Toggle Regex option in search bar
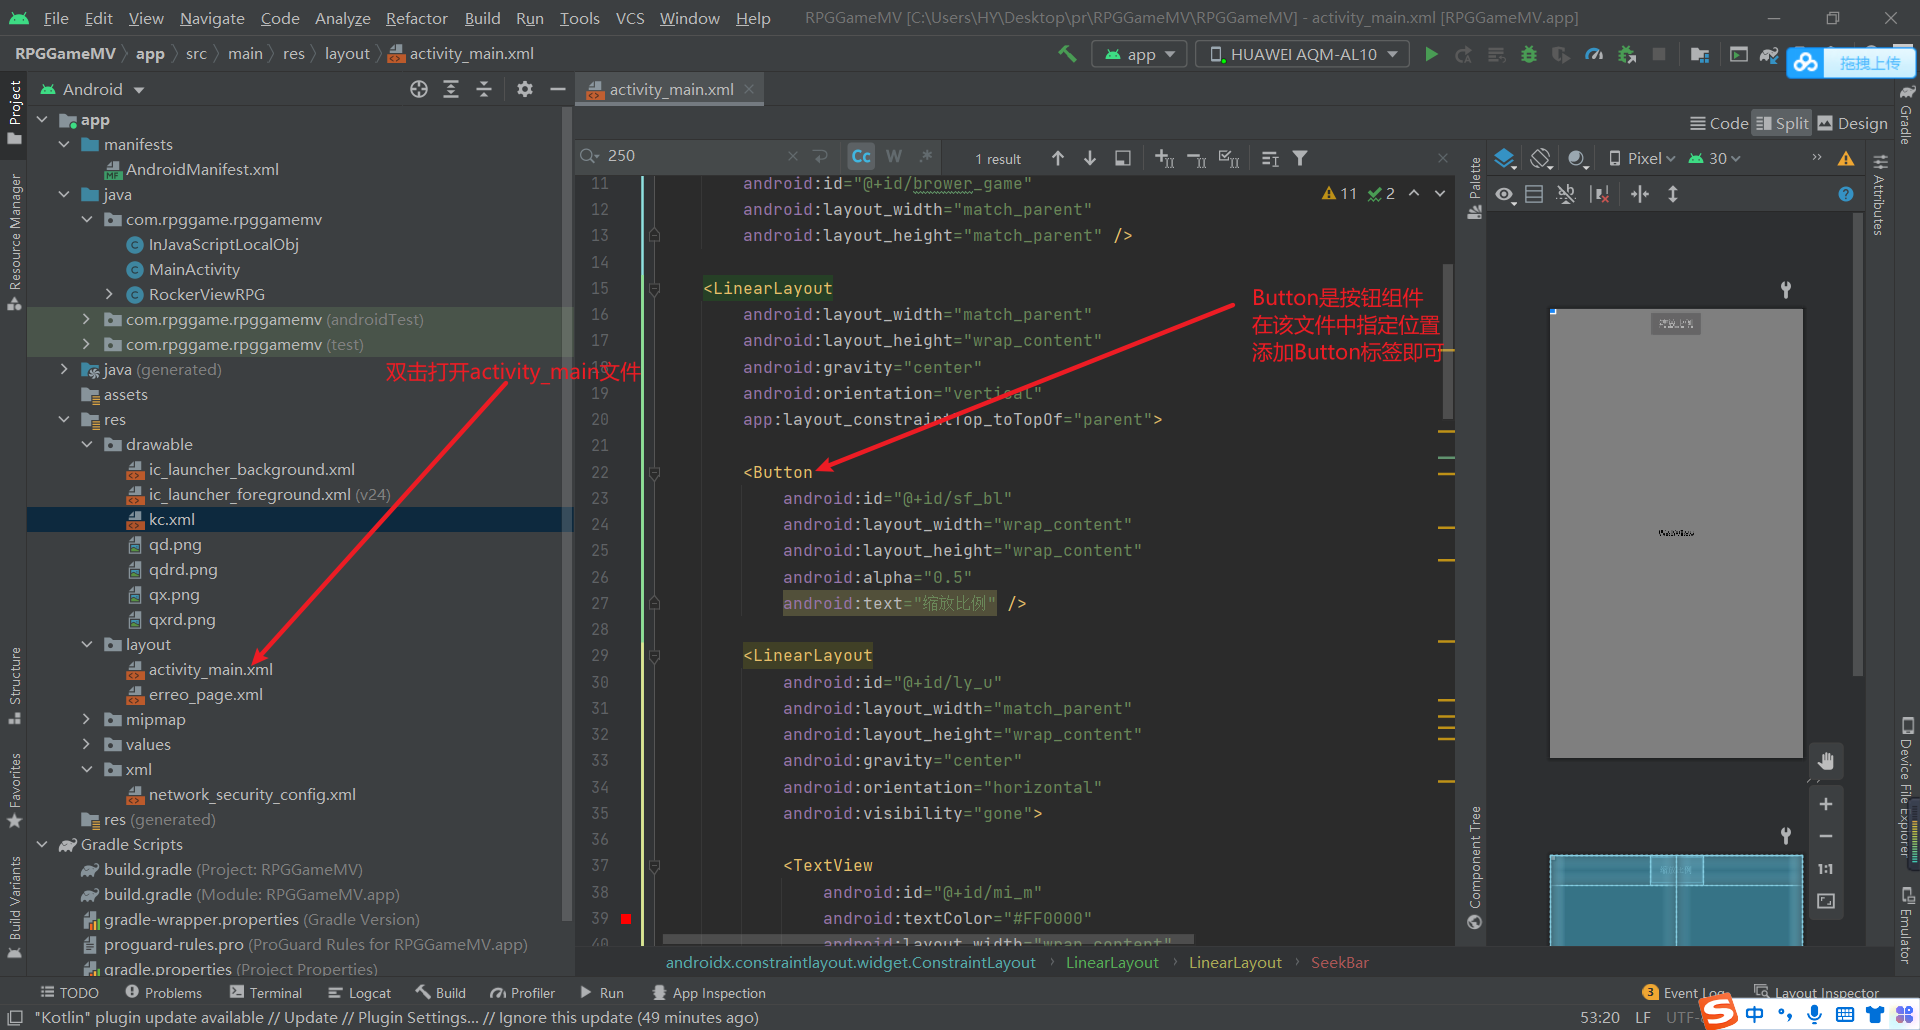The image size is (1920, 1030). (926, 156)
